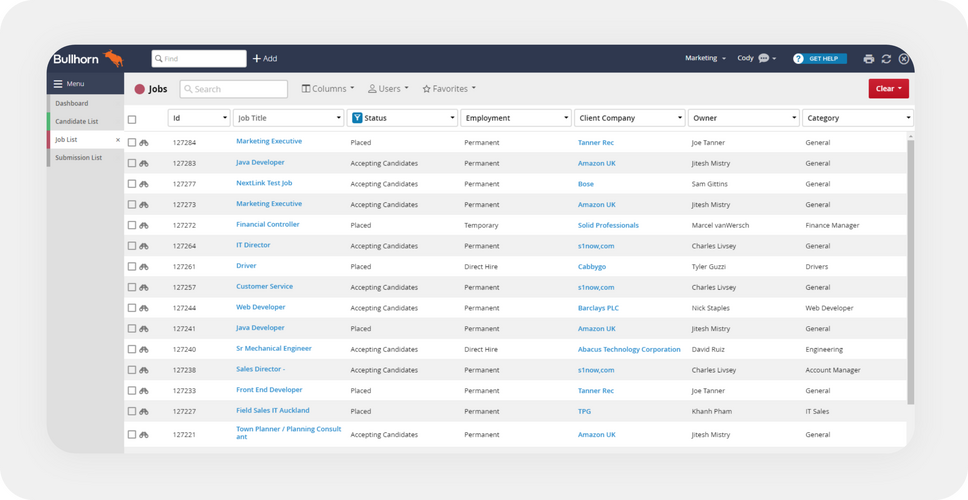
Task: Close the Job List tab with X
Action: [x=118, y=140]
